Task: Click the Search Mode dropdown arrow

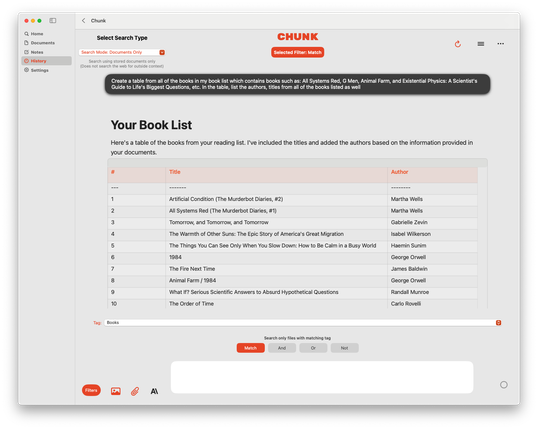Action: coord(162,52)
